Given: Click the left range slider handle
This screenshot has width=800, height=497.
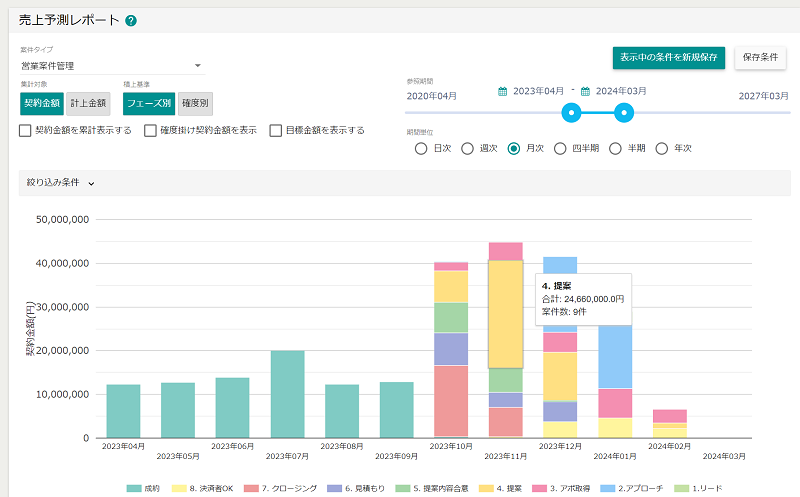Looking at the screenshot, I should pyautogui.click(x=571, y=112).
